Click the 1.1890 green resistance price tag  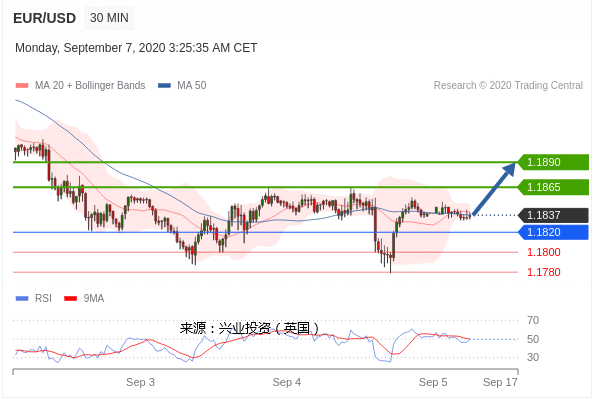tap(553, 162)
